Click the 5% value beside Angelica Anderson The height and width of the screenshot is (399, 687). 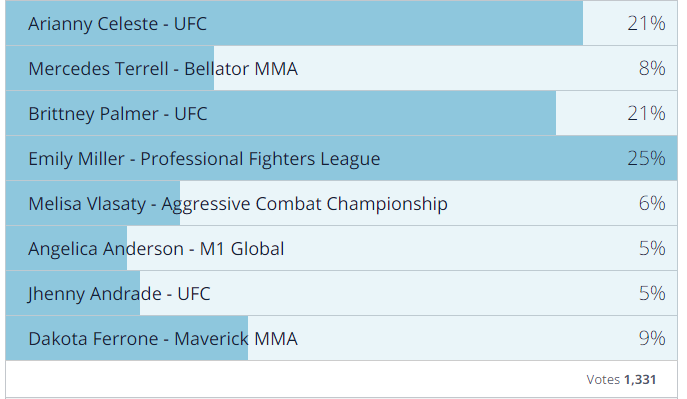pyautogui.click(x=652, y=248)
